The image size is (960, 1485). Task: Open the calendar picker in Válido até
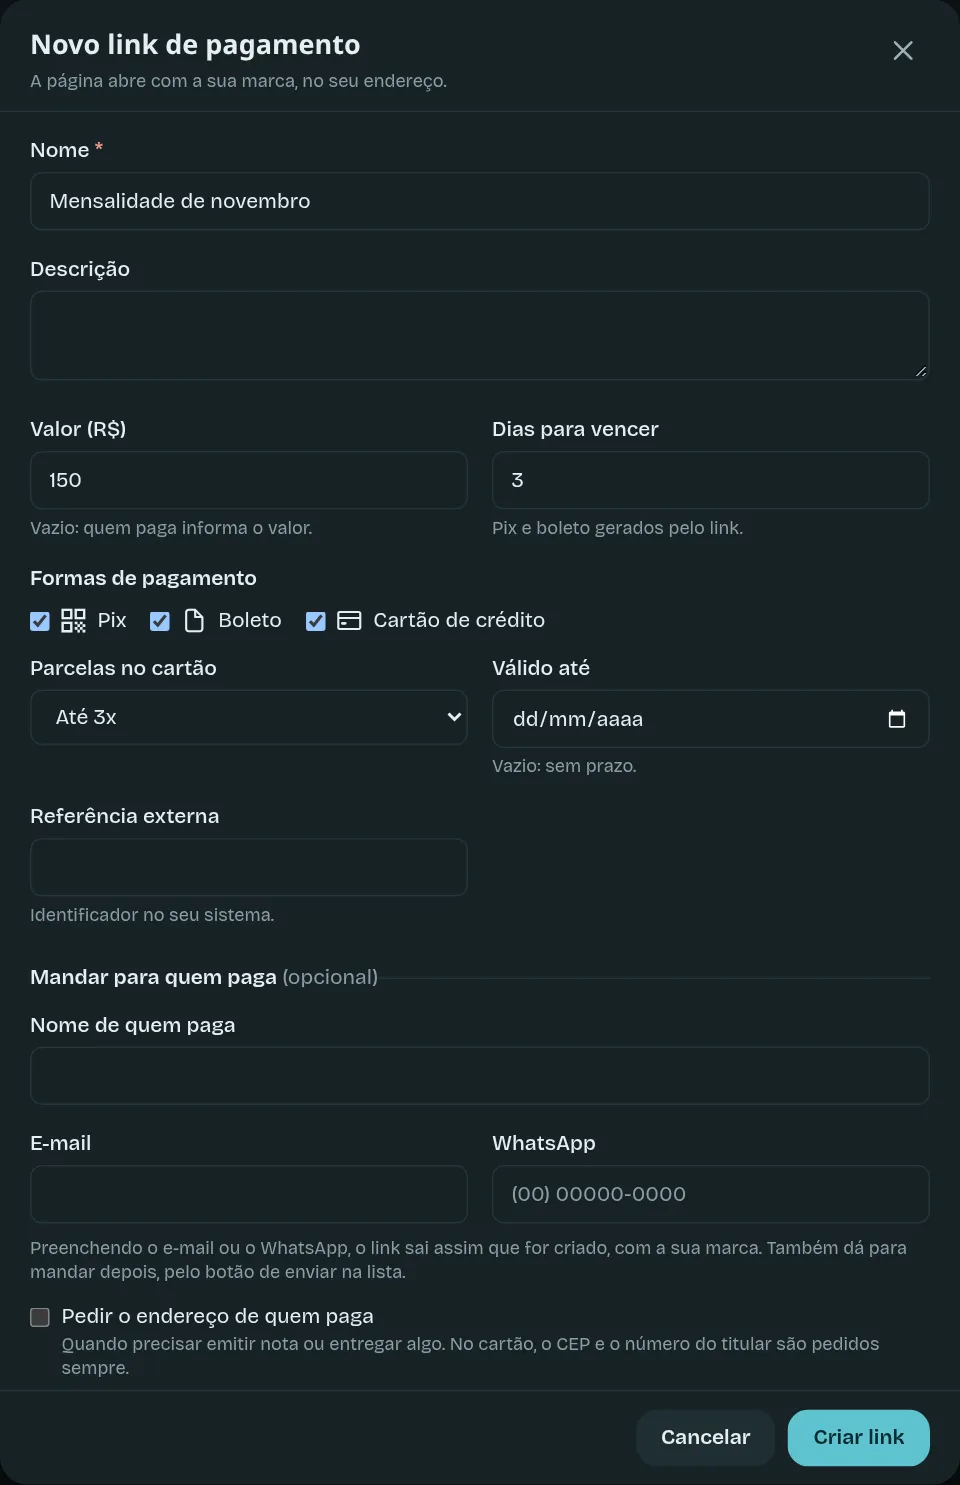point(897,719)
